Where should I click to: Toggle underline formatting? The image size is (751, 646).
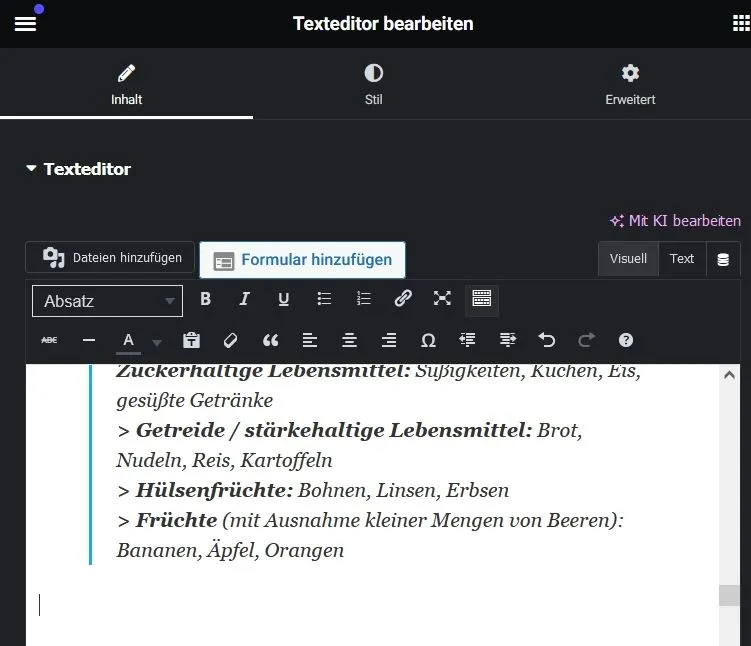284,299
